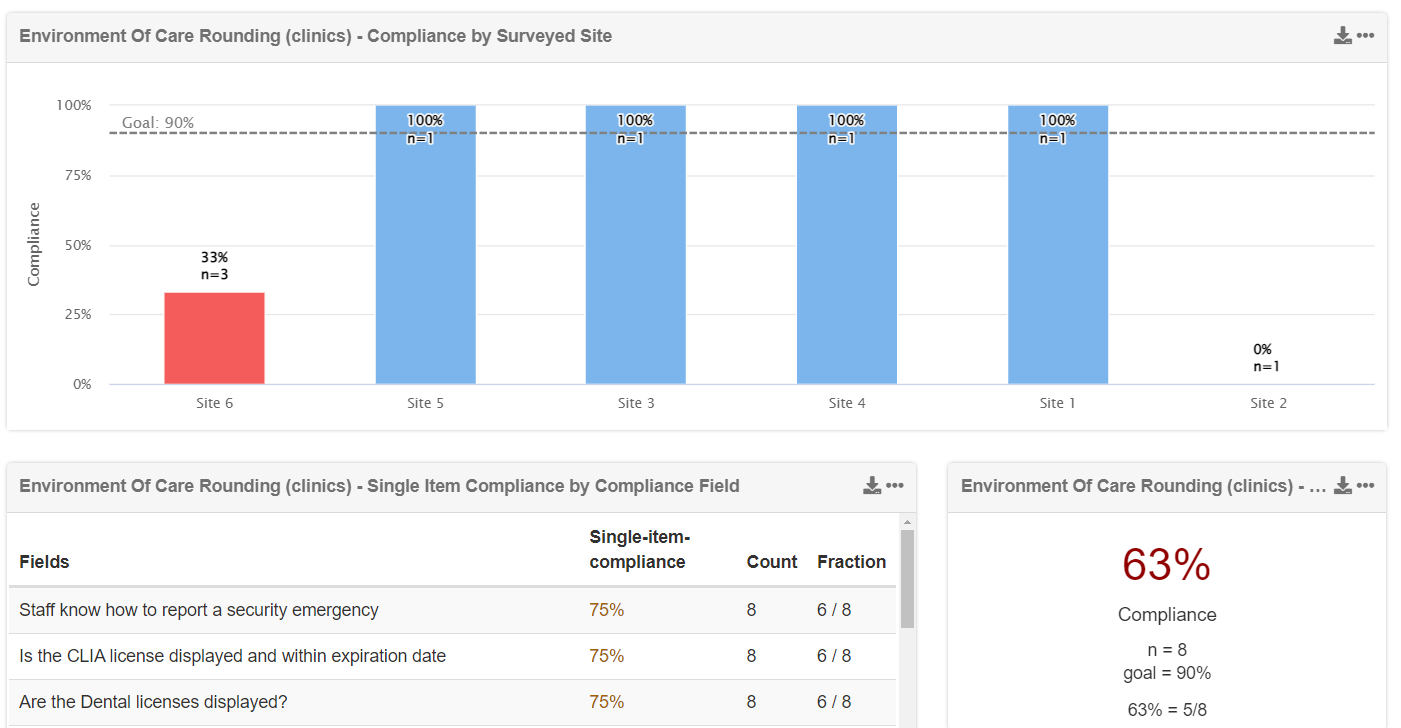This screenshot has width=1401, height=728.
Task: Sort by the Fields column header
Action: 44,561
